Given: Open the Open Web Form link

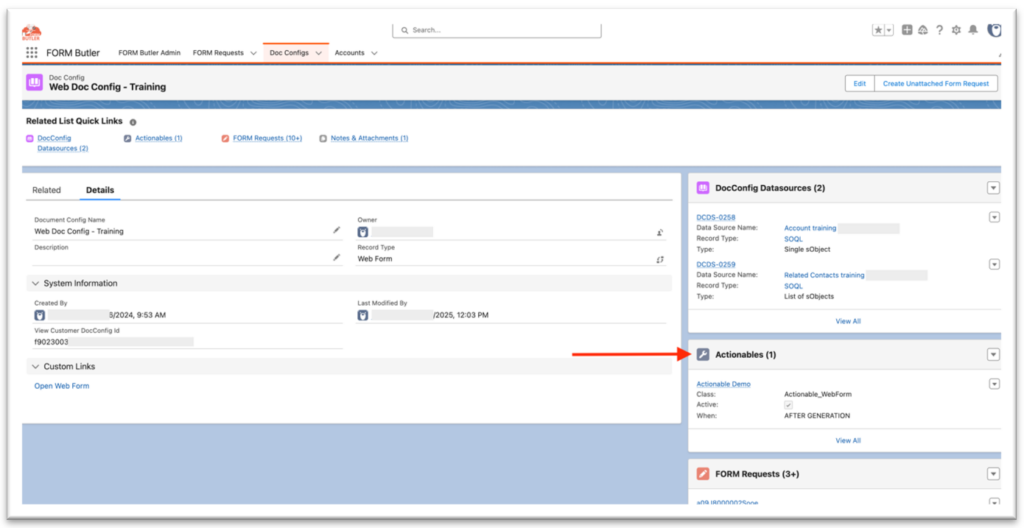Looking at the screenshot, I should 62,386.
